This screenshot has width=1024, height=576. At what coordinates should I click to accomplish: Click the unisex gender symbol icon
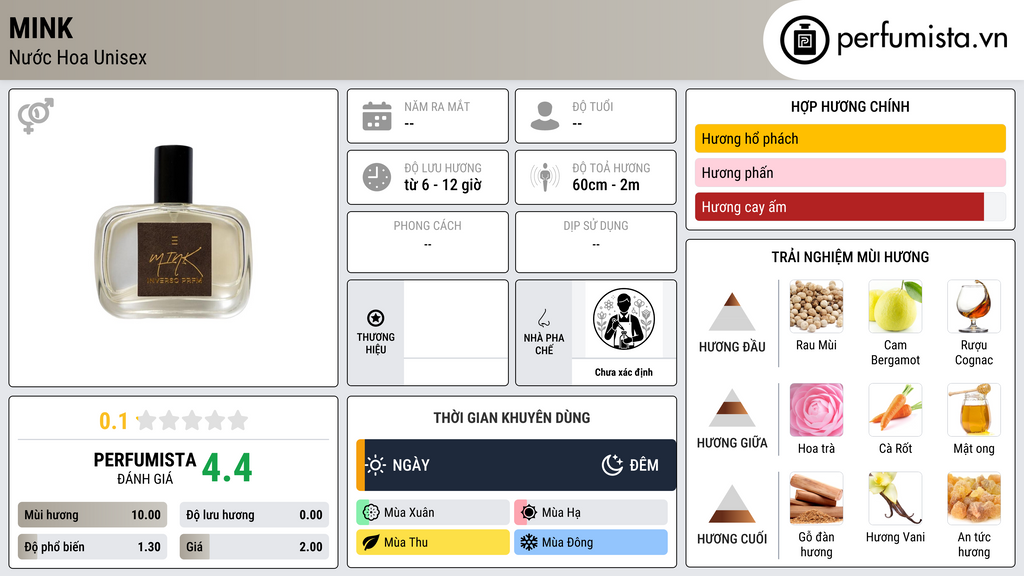(x=35, y=116)
